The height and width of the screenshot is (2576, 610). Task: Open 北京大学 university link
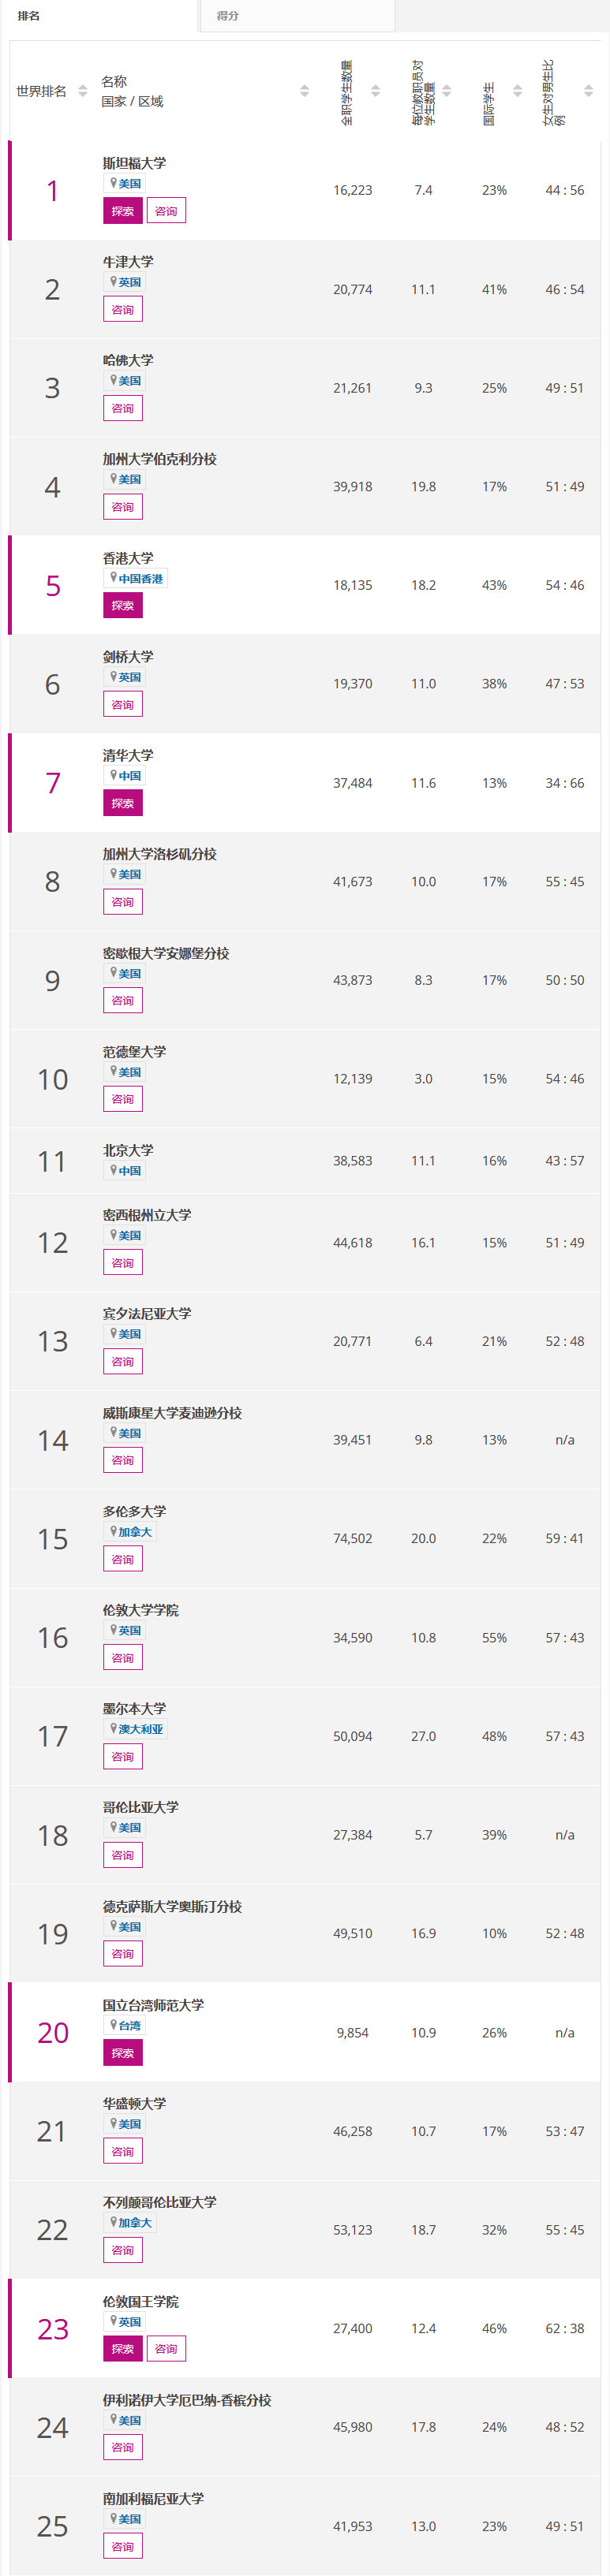click(x=128, y=1150)
